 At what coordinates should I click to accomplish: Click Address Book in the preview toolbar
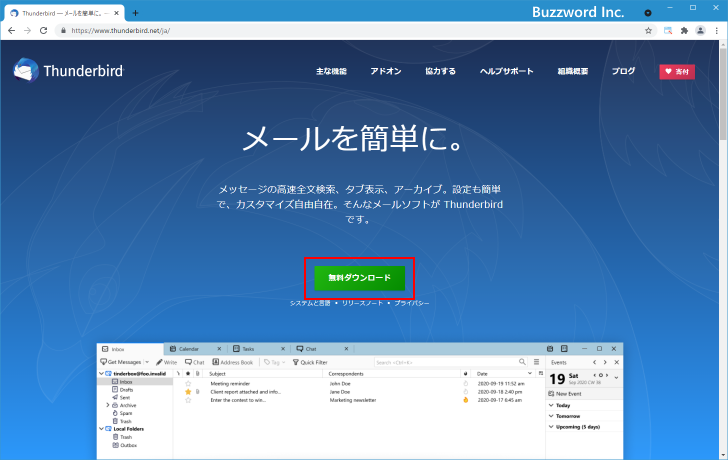[233, 362]
